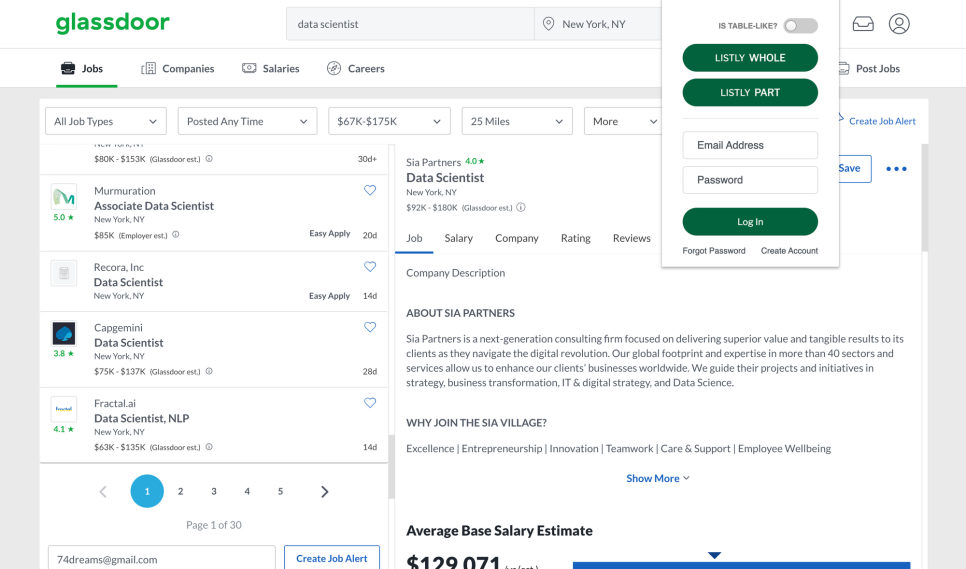The image size is (966, 569).
Task: Go to next results page arrow
Action: tap(324, 491)
